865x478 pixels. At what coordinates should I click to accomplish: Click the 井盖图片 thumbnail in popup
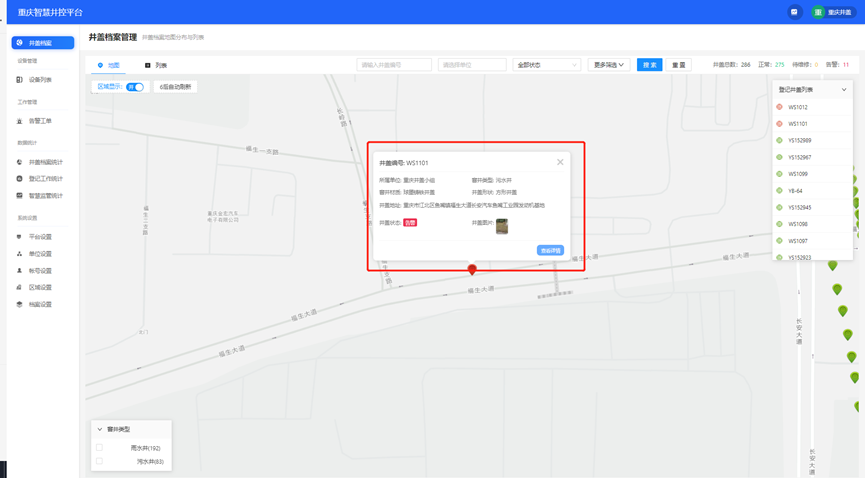pyautogui.click(x=502, y=226)
